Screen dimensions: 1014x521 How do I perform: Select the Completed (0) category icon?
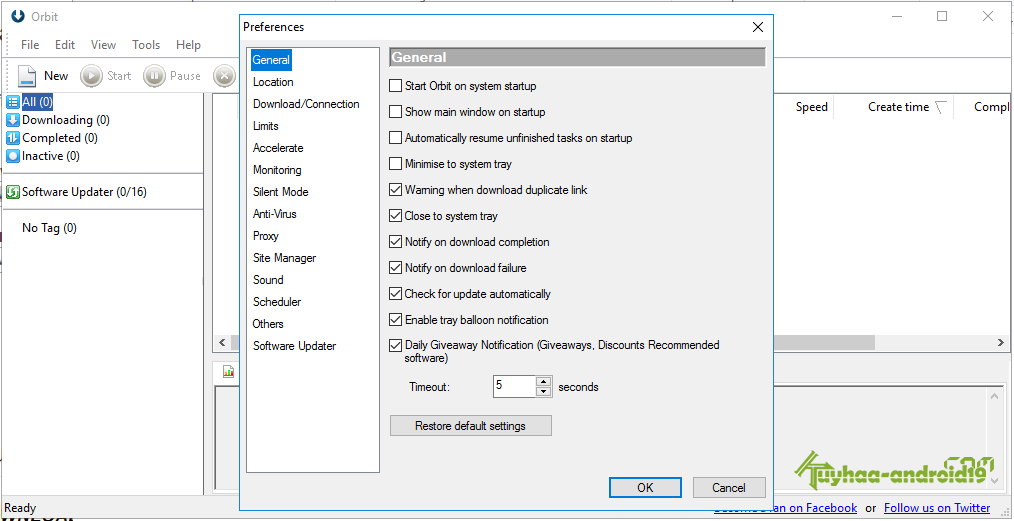point(13,138)
